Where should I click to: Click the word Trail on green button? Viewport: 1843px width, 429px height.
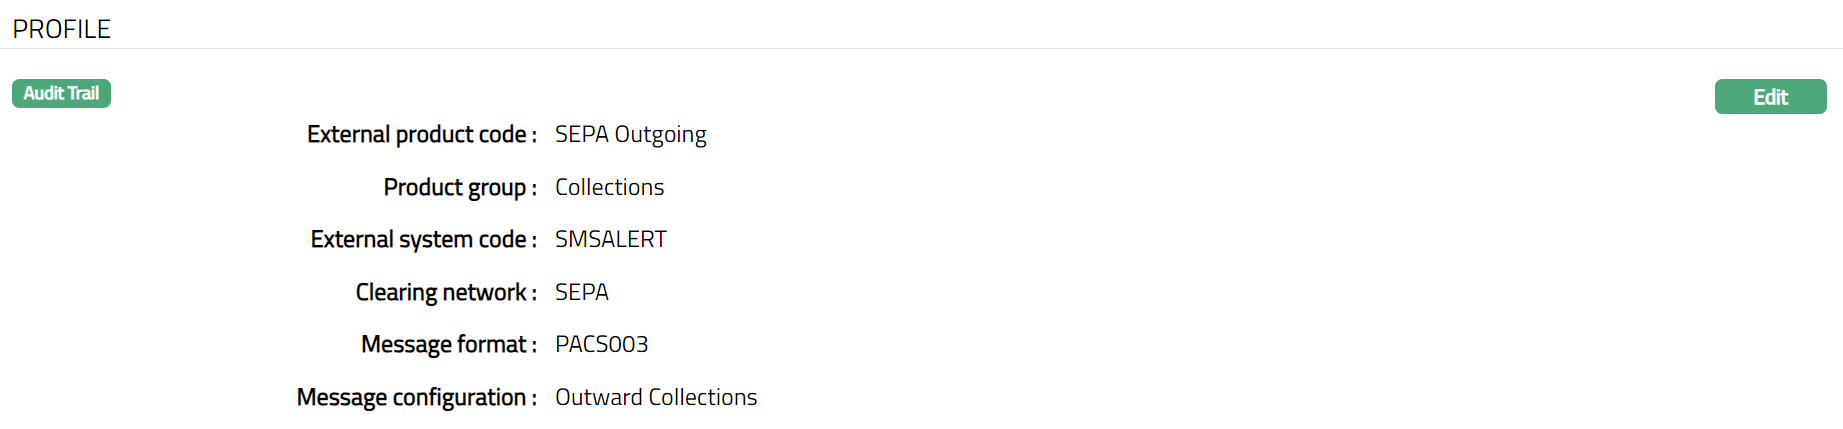[84, 94]
